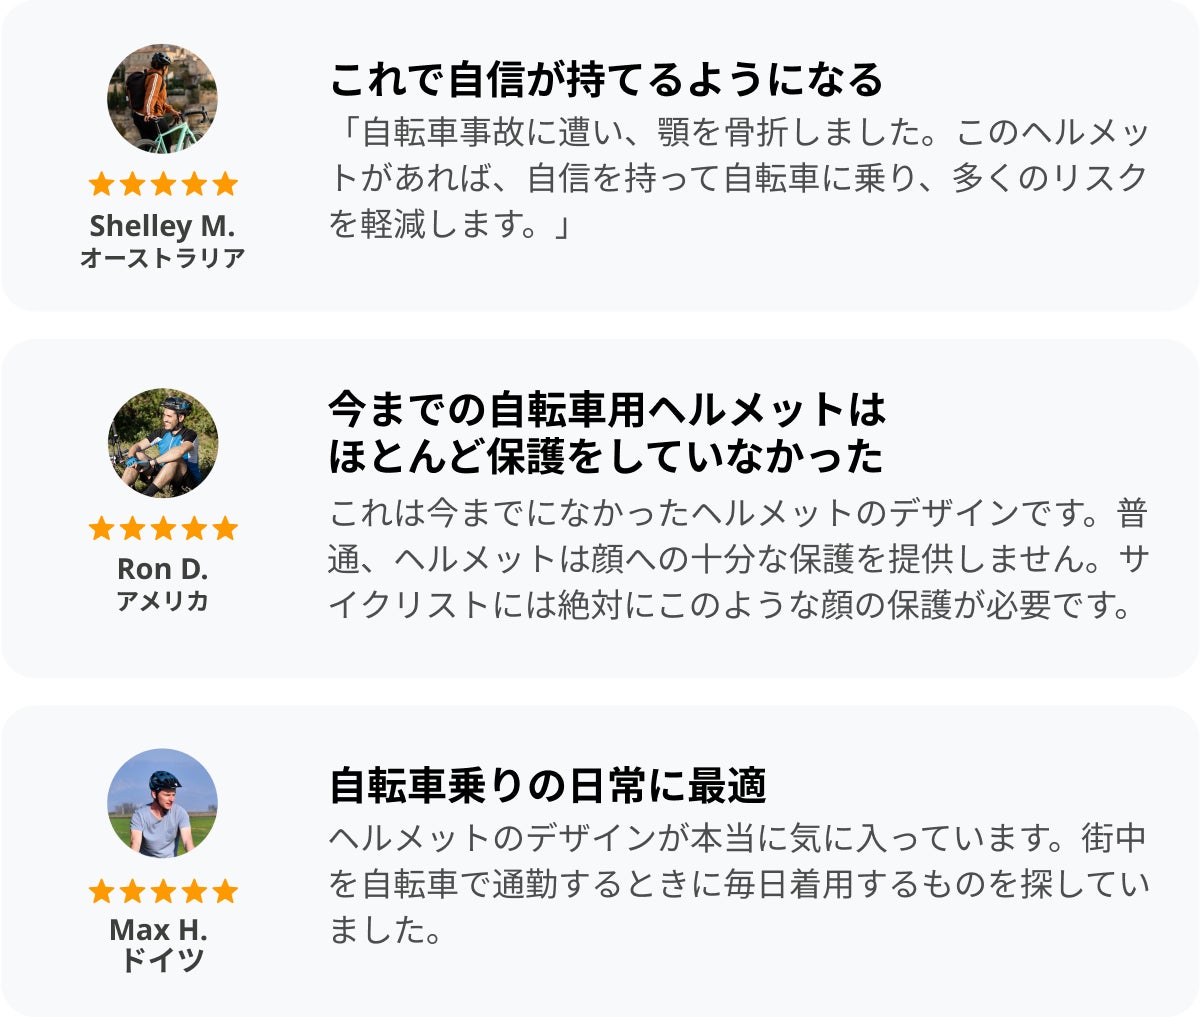Viewport: 1200px width, 1017px height.
Task: Open the review titled 自転車乗りの日常に最適
Action: [x=548, y=786]
